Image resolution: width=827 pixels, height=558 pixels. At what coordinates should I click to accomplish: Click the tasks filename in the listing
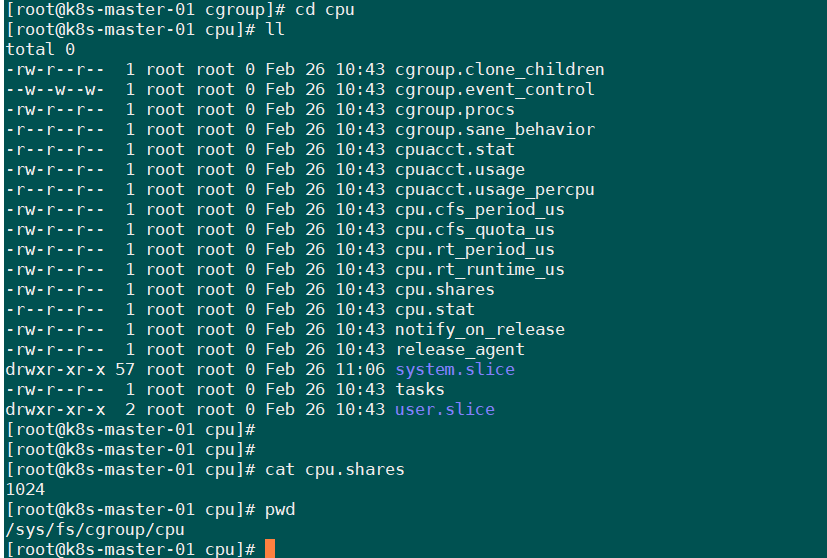[420, 389]
